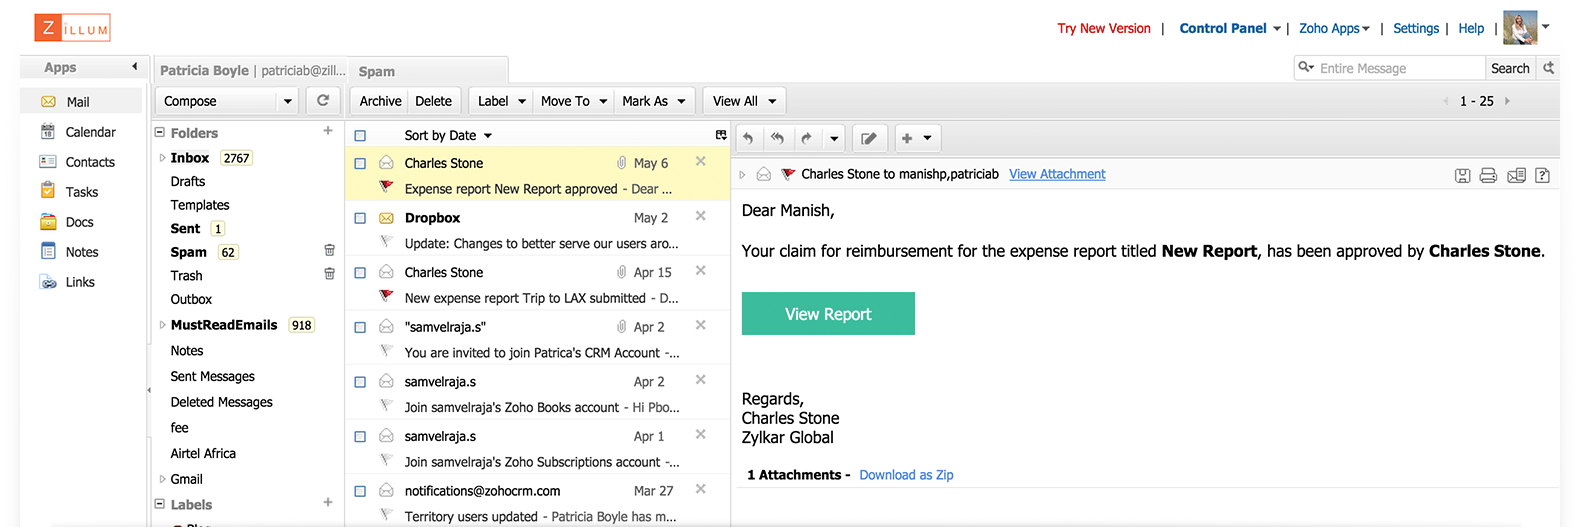Screen dimensions: 1580x527
Task: Check the samvelraja.s Zoho Books email
Action: click(x=360, y=382)
